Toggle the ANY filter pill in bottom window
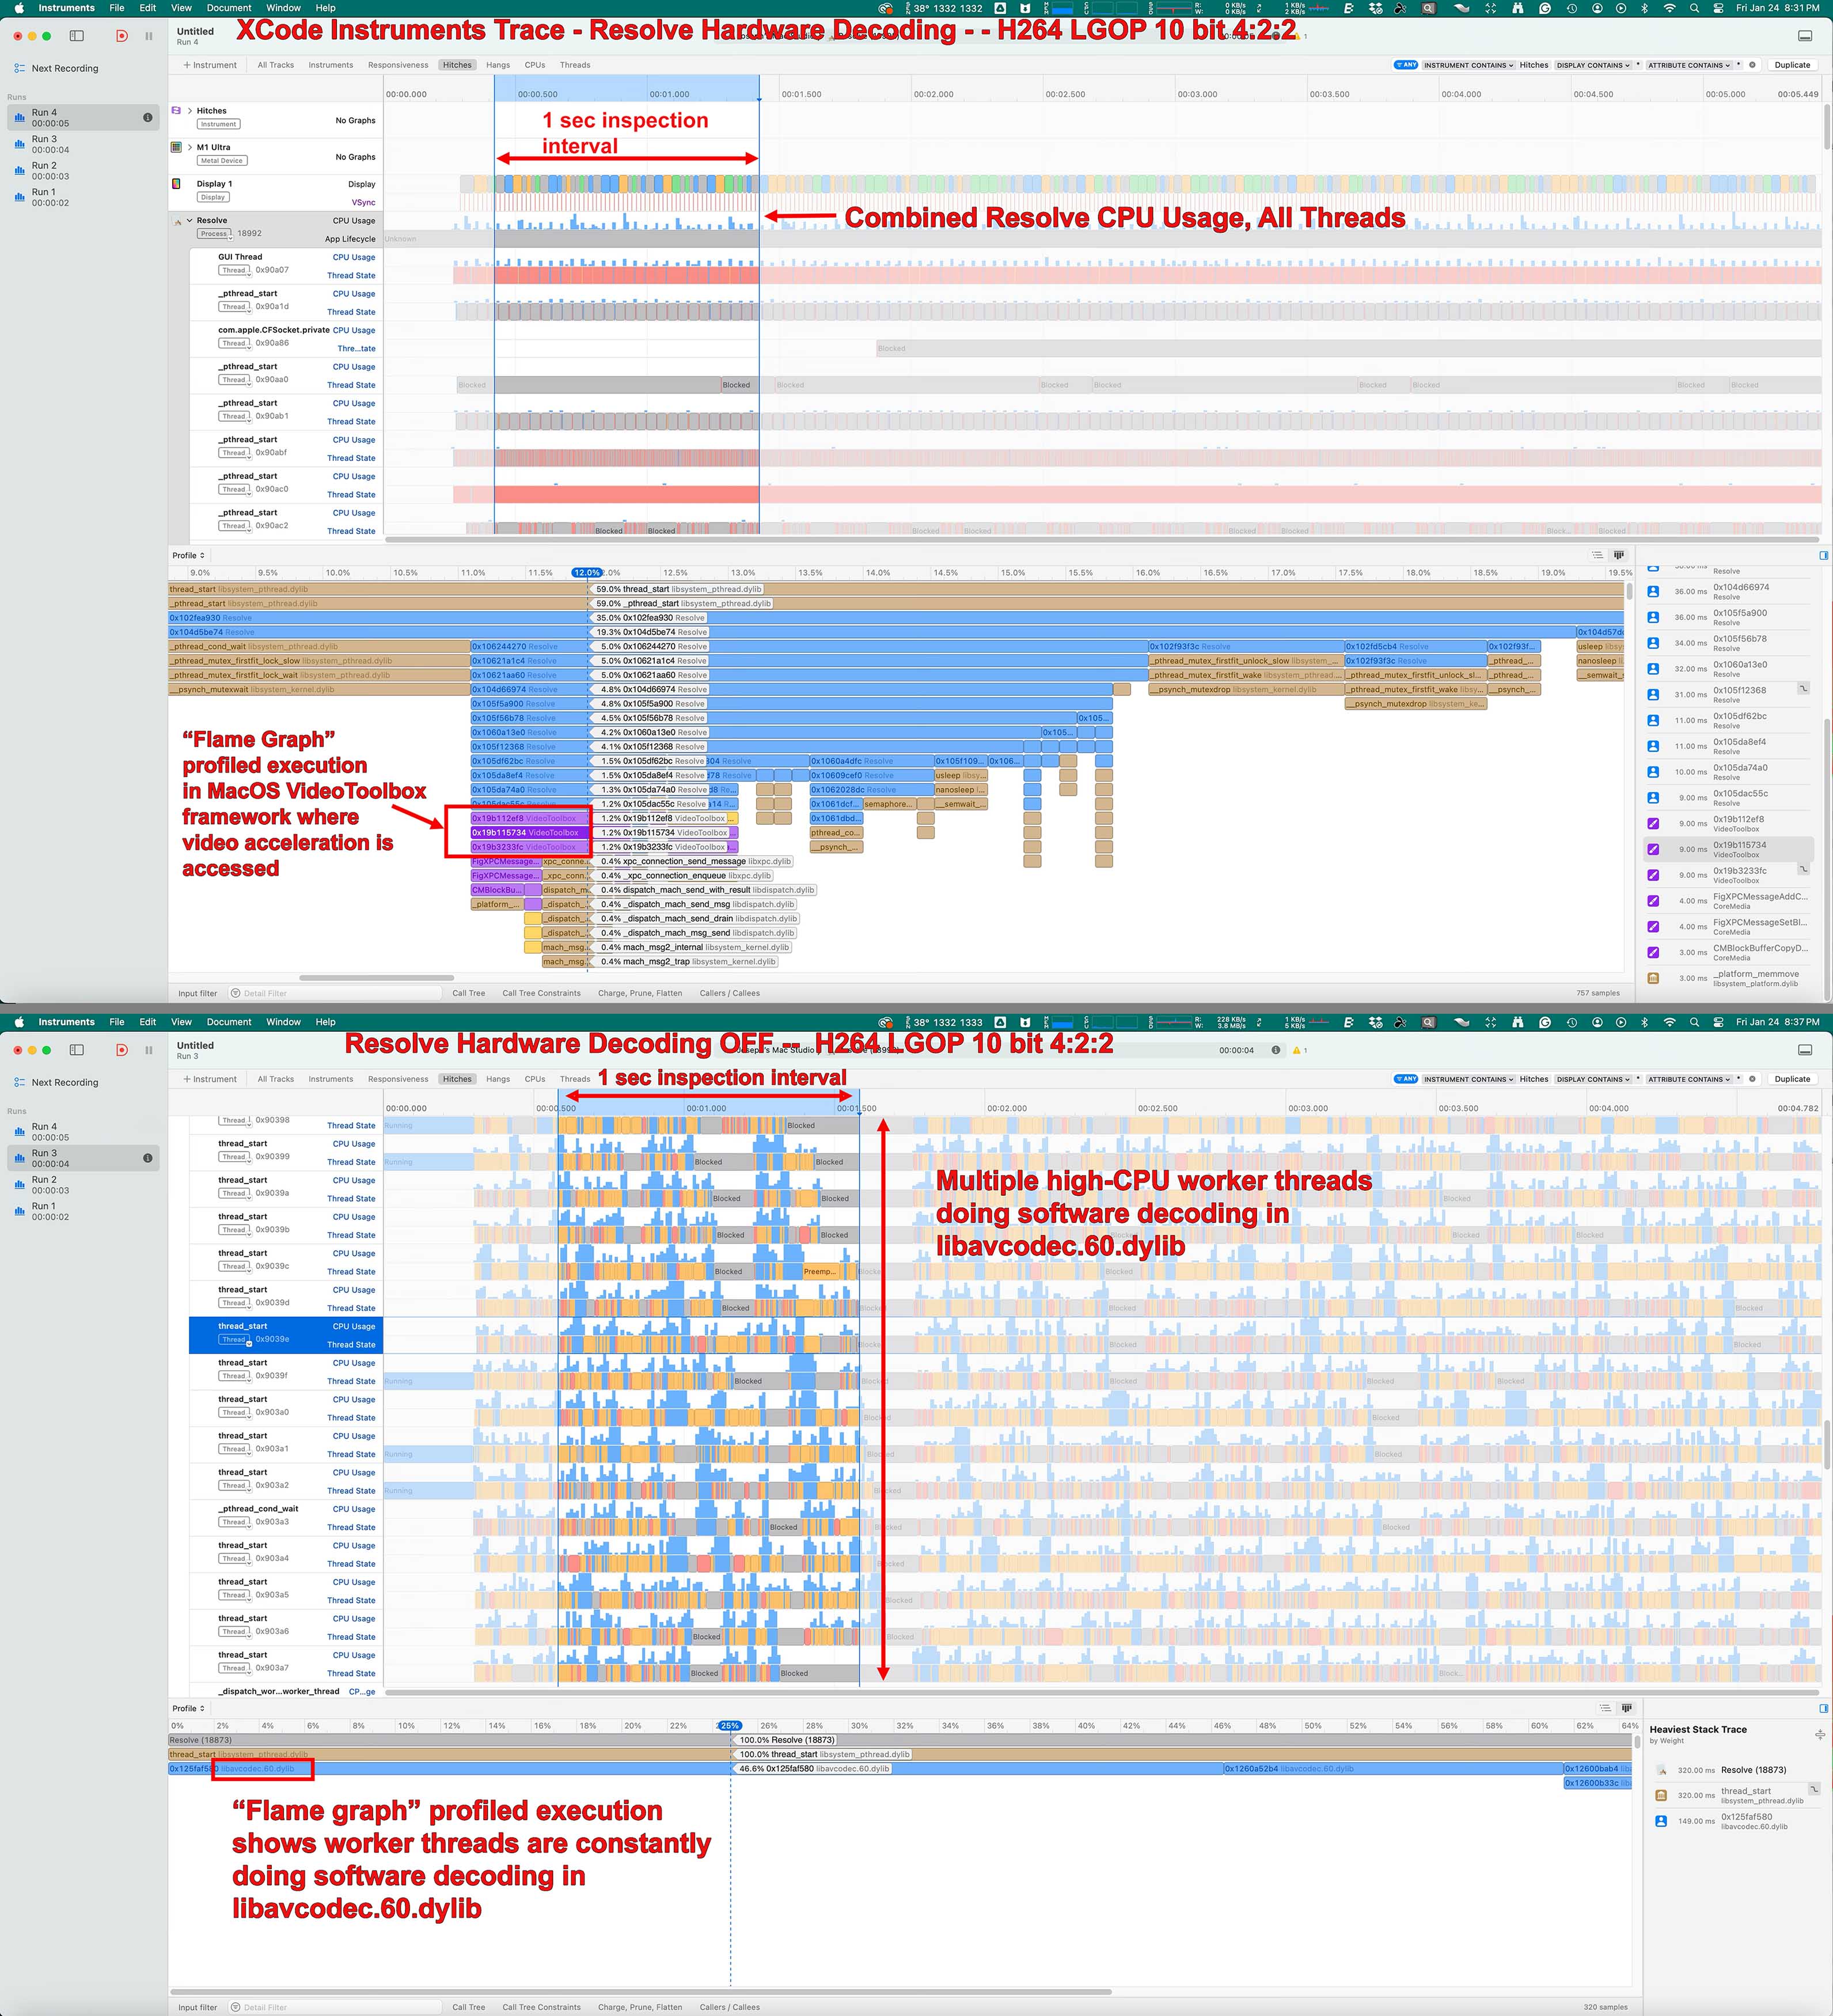1833x2016 pixels. [1406, 1079]
